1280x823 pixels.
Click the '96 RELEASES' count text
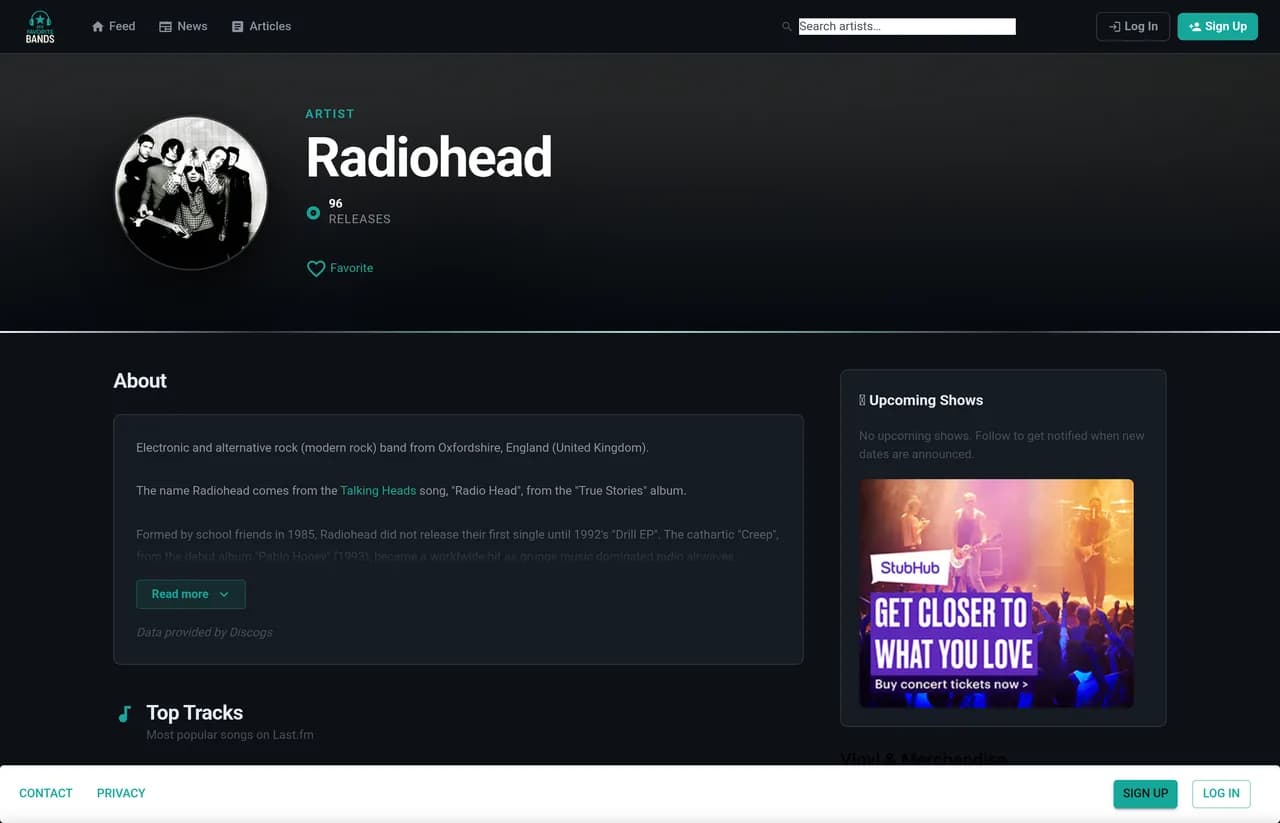coord(359,211)
